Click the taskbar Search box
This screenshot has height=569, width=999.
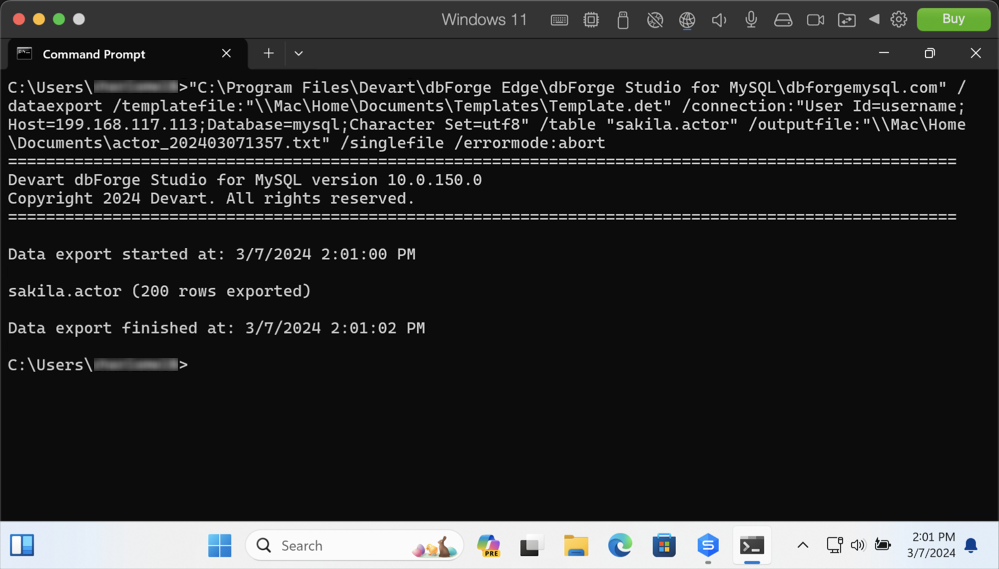pyautogui.click(x=354, y=545)
